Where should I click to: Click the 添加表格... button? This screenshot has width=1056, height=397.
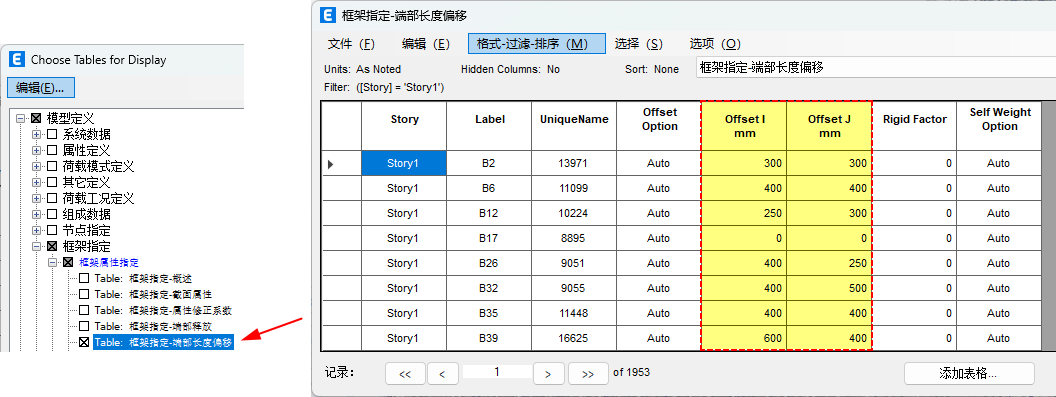(x=968, y=373)
